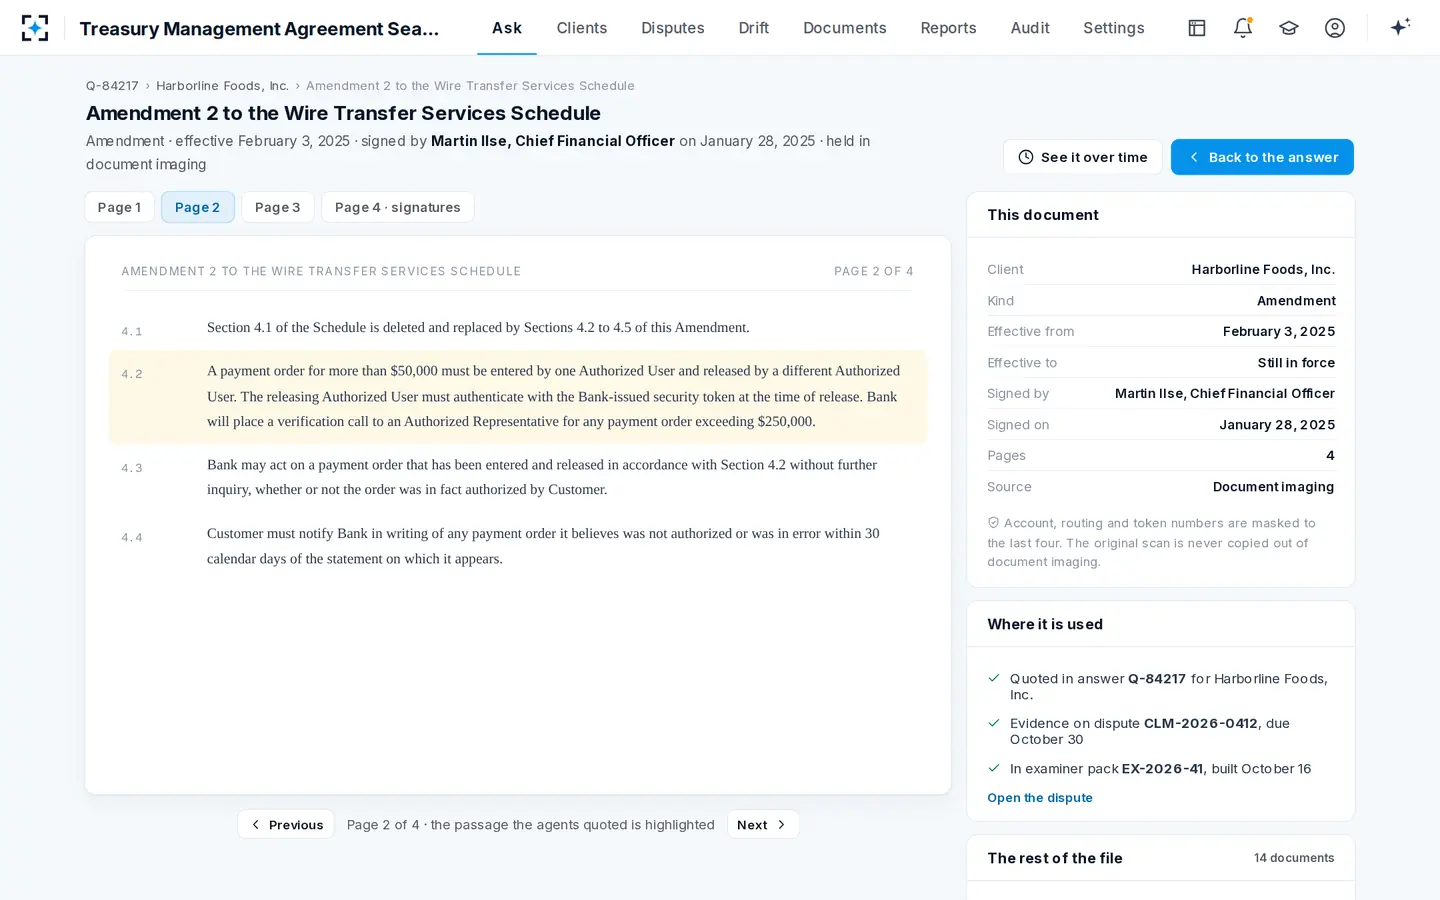
Task: Click Signed on value January 28, 2025
Action: pos(1277,424)
